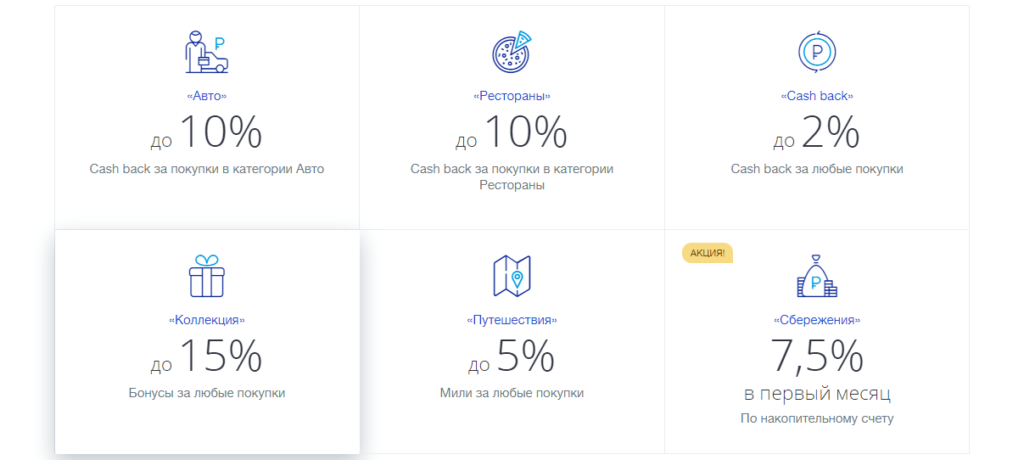Click the yellow «АКЦИЯ!» badge
This screenshot has width=1024, height=460.
coord(707,252)
